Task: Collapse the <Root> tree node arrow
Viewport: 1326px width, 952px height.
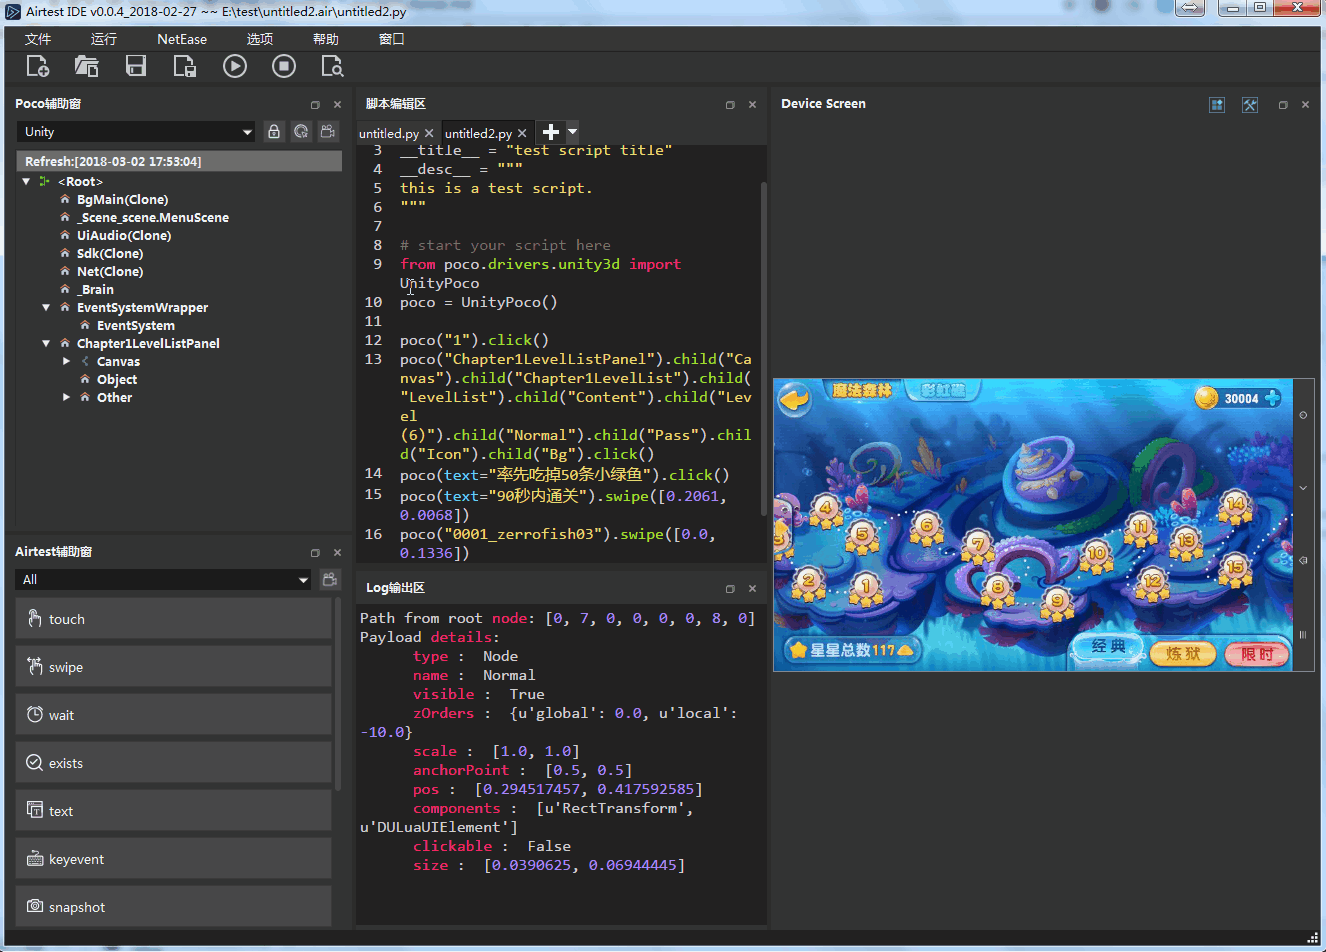Action: click(26, 181)
